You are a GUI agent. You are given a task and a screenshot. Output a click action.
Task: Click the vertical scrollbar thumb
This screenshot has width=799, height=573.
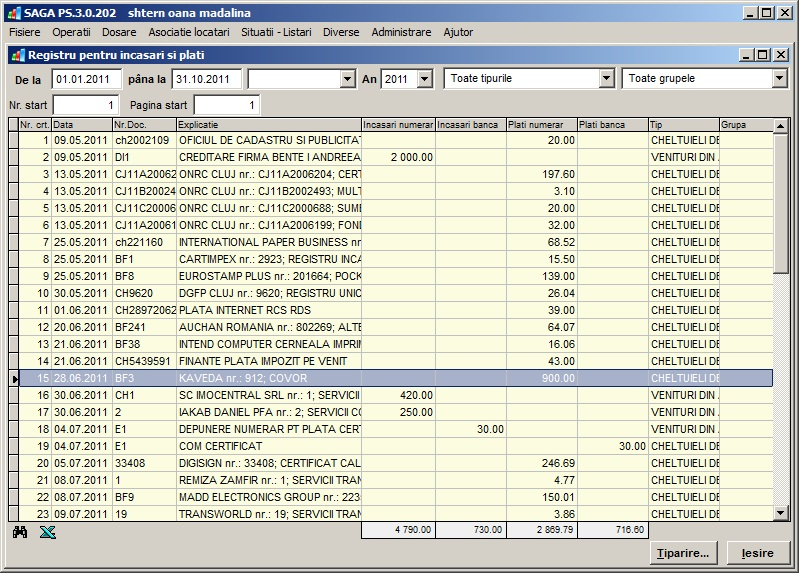pos(780,204)
